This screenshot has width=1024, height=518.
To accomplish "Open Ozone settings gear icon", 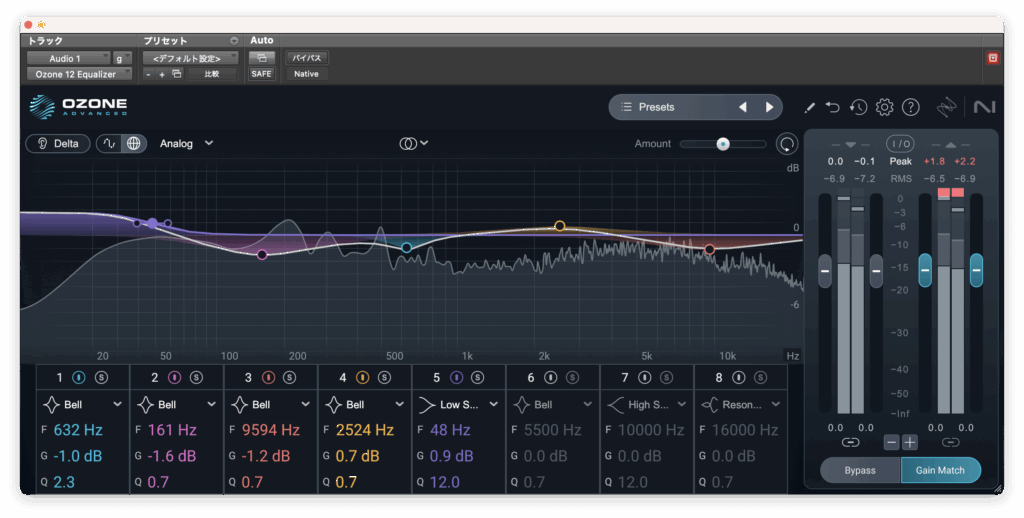I will coord(884,107).
